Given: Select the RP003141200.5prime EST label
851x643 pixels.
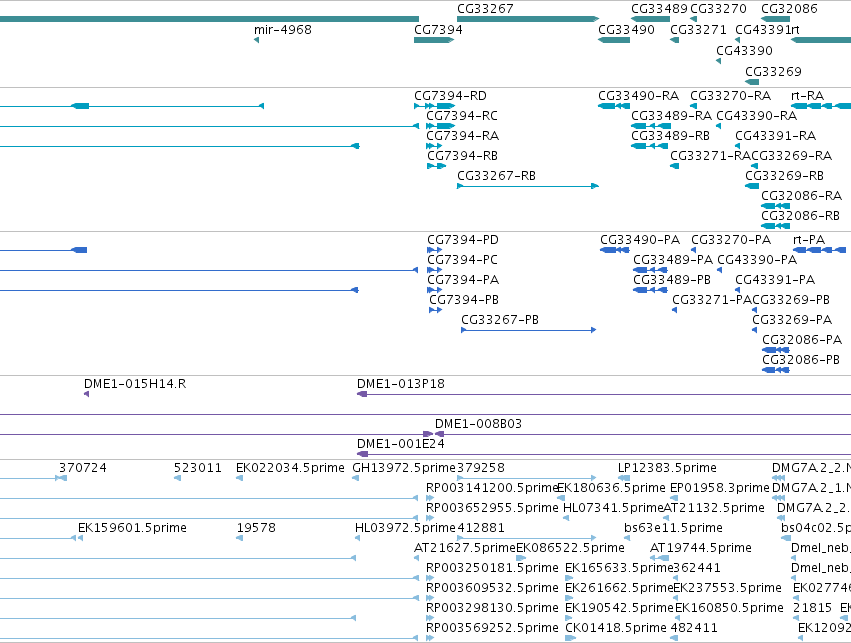Looking at the screenshot, I should pyautogui.click(x=492, y=488).
